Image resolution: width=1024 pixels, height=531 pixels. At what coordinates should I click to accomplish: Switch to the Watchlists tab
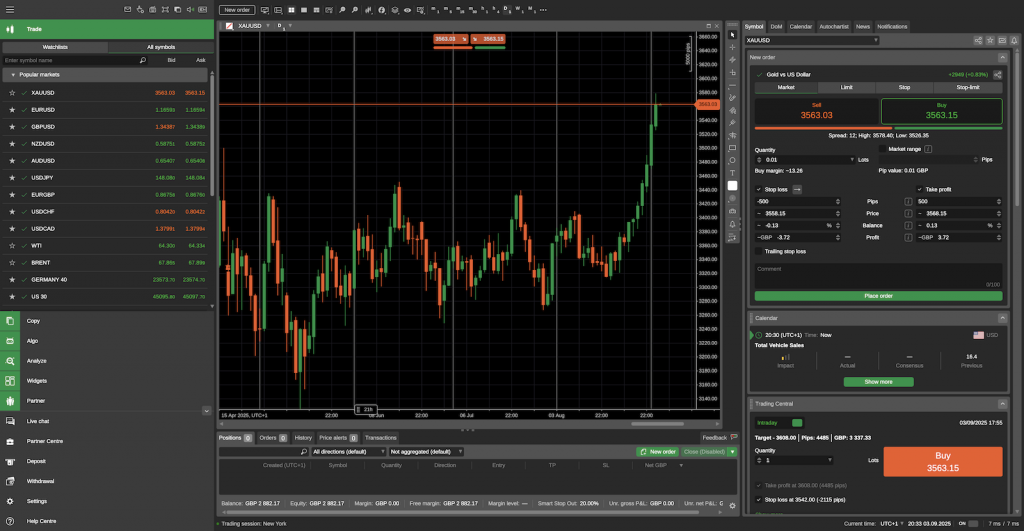point(55,47)
